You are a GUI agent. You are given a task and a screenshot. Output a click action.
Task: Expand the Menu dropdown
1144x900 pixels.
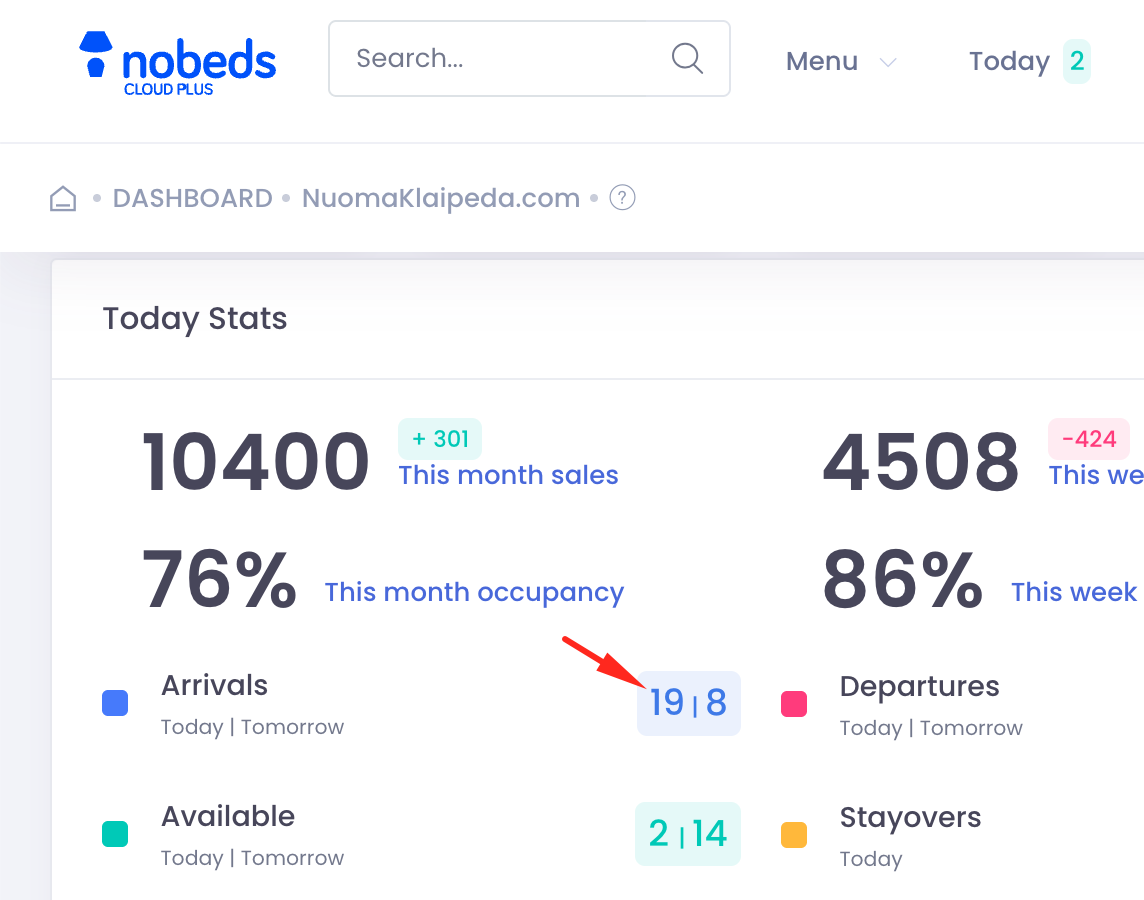pyautogui.click(x=821, y=61)
